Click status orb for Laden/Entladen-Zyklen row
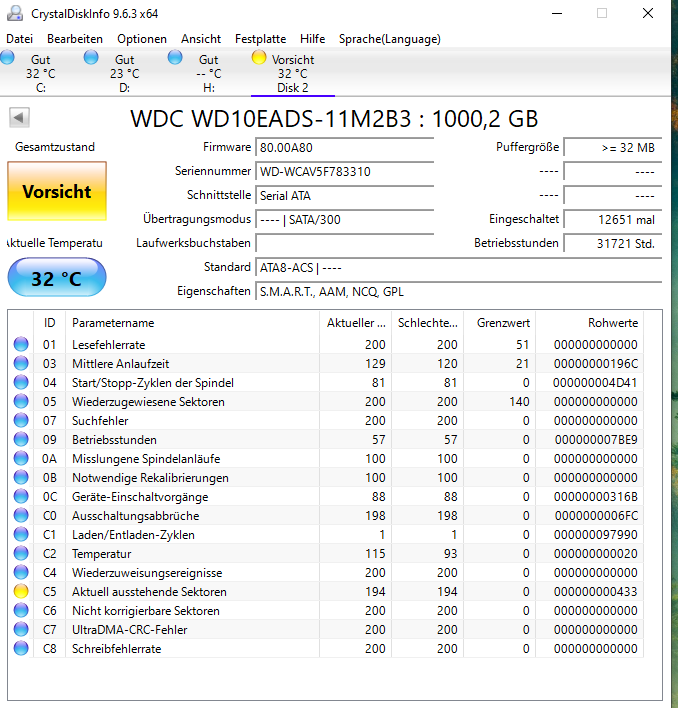Screen dimensions: 678x708 [21, 534]
